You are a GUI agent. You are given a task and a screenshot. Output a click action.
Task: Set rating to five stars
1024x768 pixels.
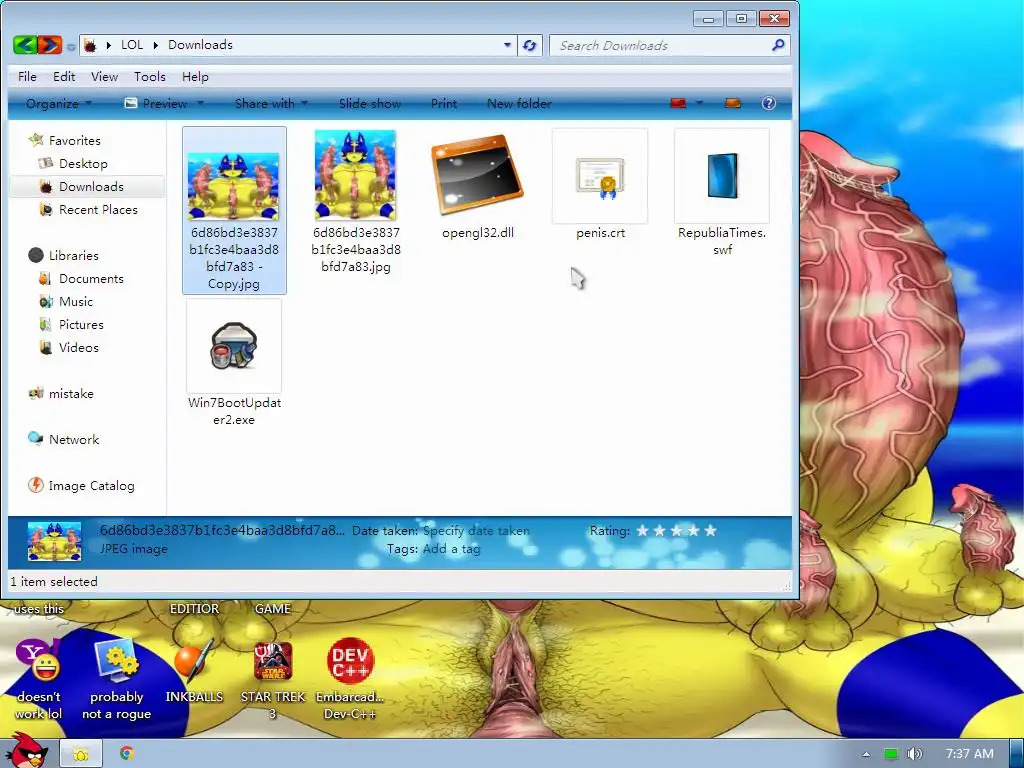[711, 531]
